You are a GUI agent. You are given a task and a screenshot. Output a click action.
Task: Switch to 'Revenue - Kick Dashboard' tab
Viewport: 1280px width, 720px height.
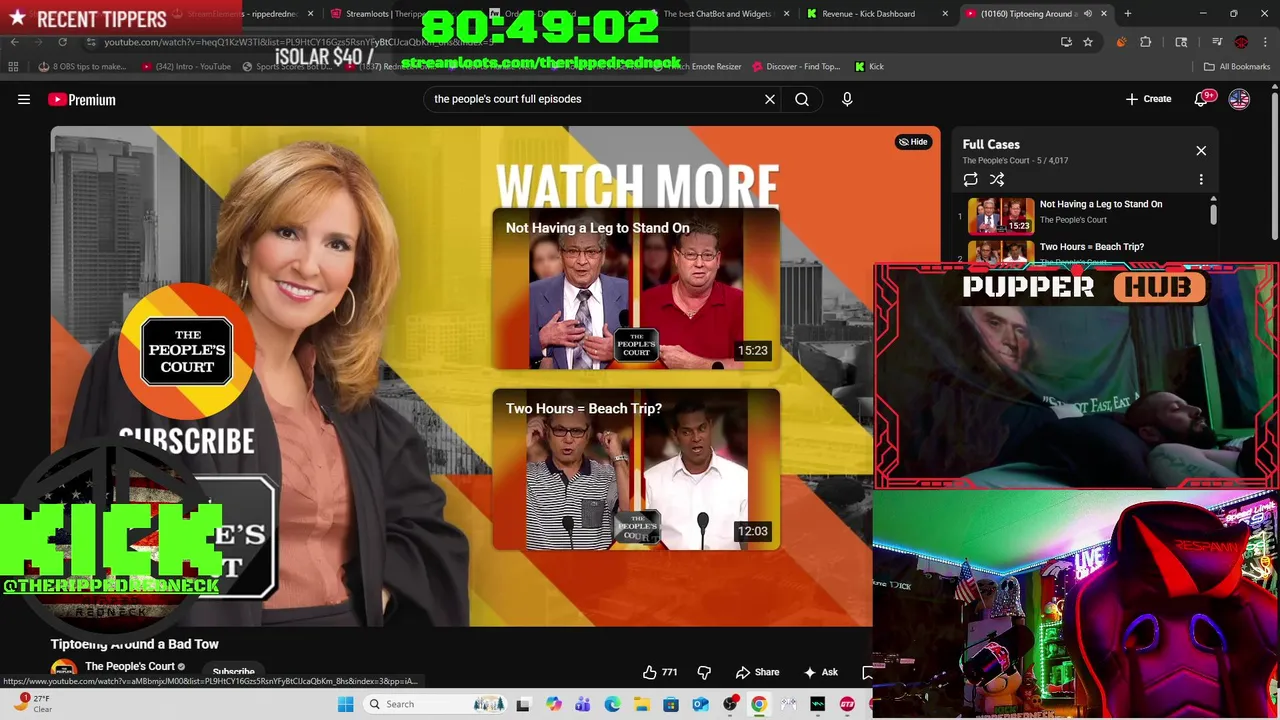(868, 14)
